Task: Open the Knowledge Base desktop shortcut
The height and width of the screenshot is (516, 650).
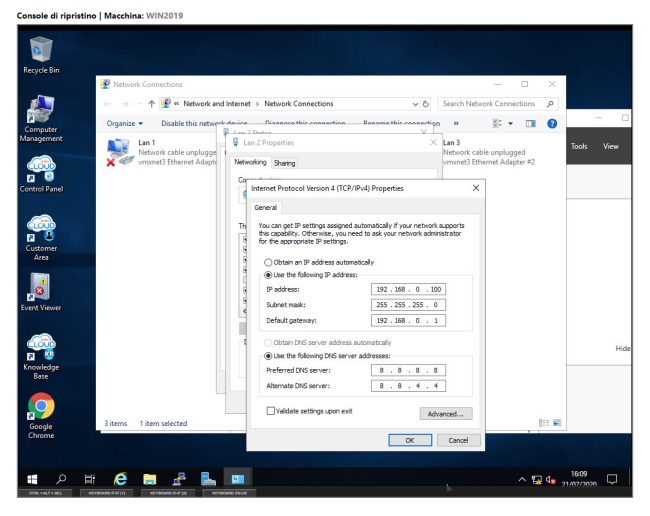Action: 41,356
